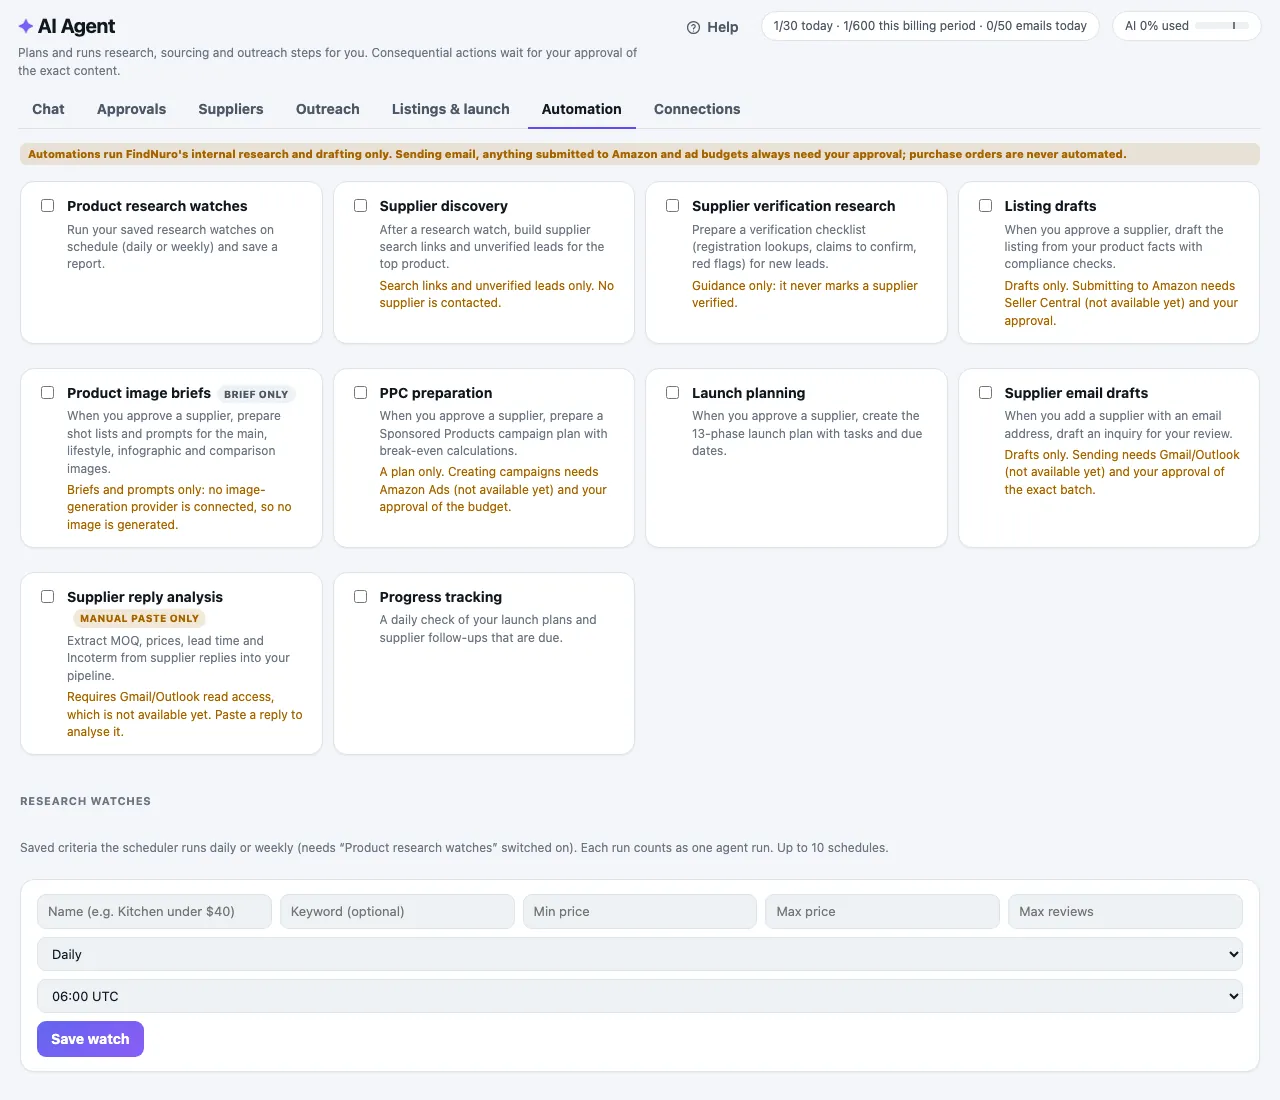Click the Save watch button
The image size is (1280, 1100).
[x=90, y=1039]
